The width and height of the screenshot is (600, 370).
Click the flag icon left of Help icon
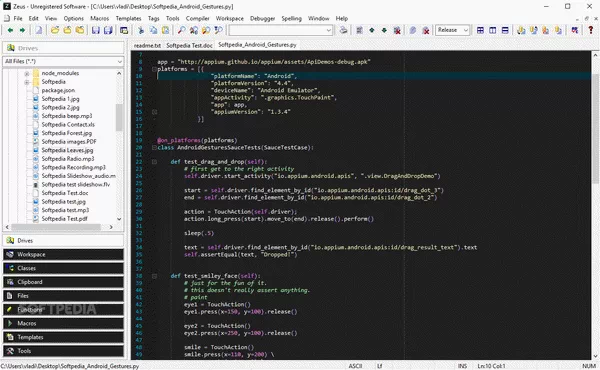(574, 30)
